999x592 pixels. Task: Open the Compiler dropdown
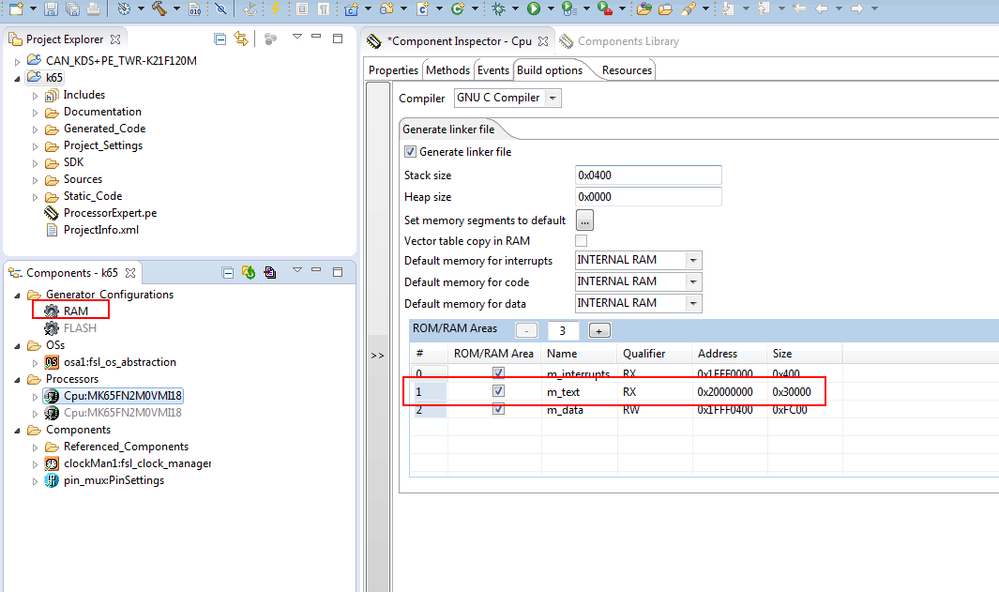[553, 98]
